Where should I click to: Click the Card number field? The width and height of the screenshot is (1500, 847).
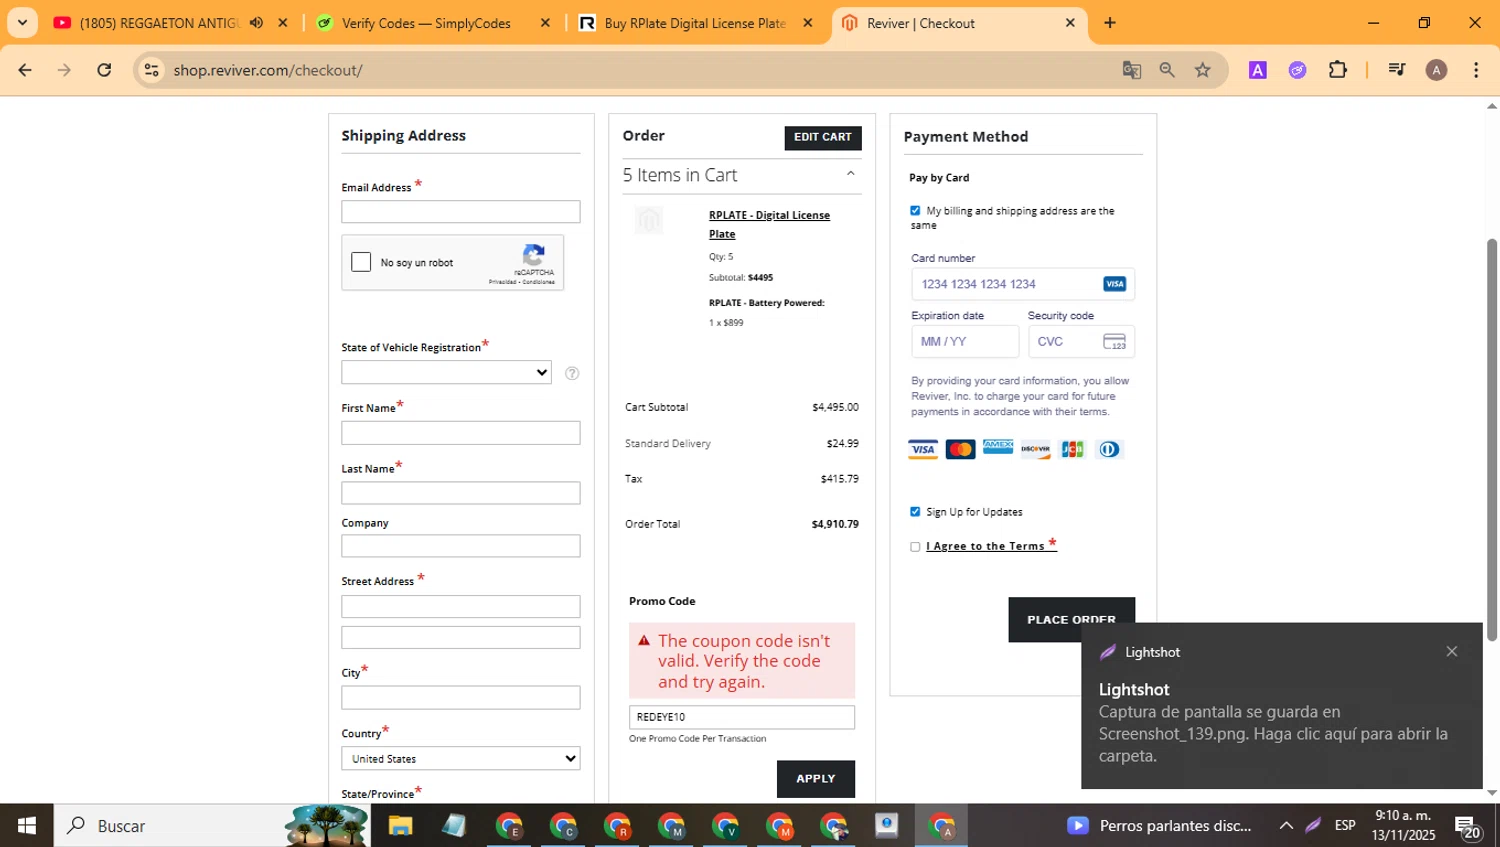[x=1023, y=284]
